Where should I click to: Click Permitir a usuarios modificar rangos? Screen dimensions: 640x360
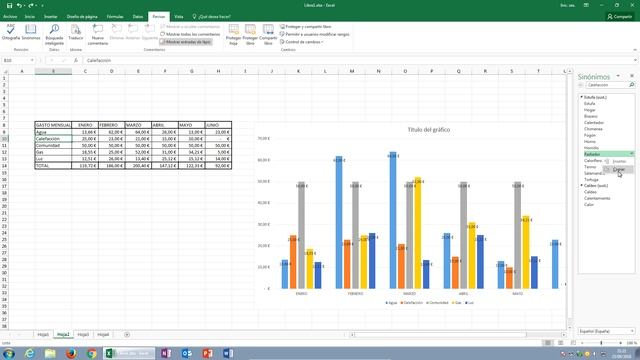[314, 34]
